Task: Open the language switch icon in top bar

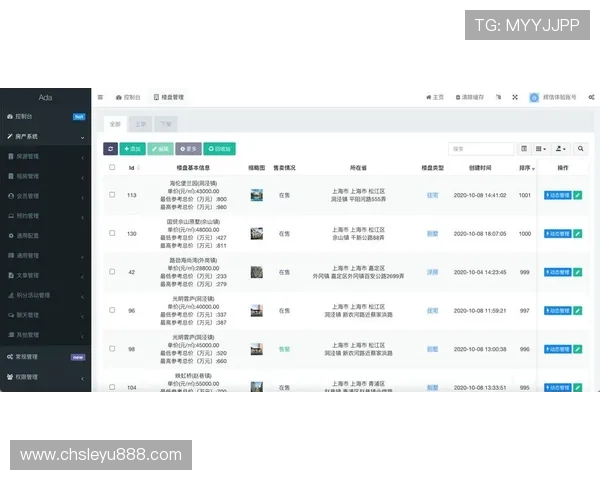Action: (498, 97)
